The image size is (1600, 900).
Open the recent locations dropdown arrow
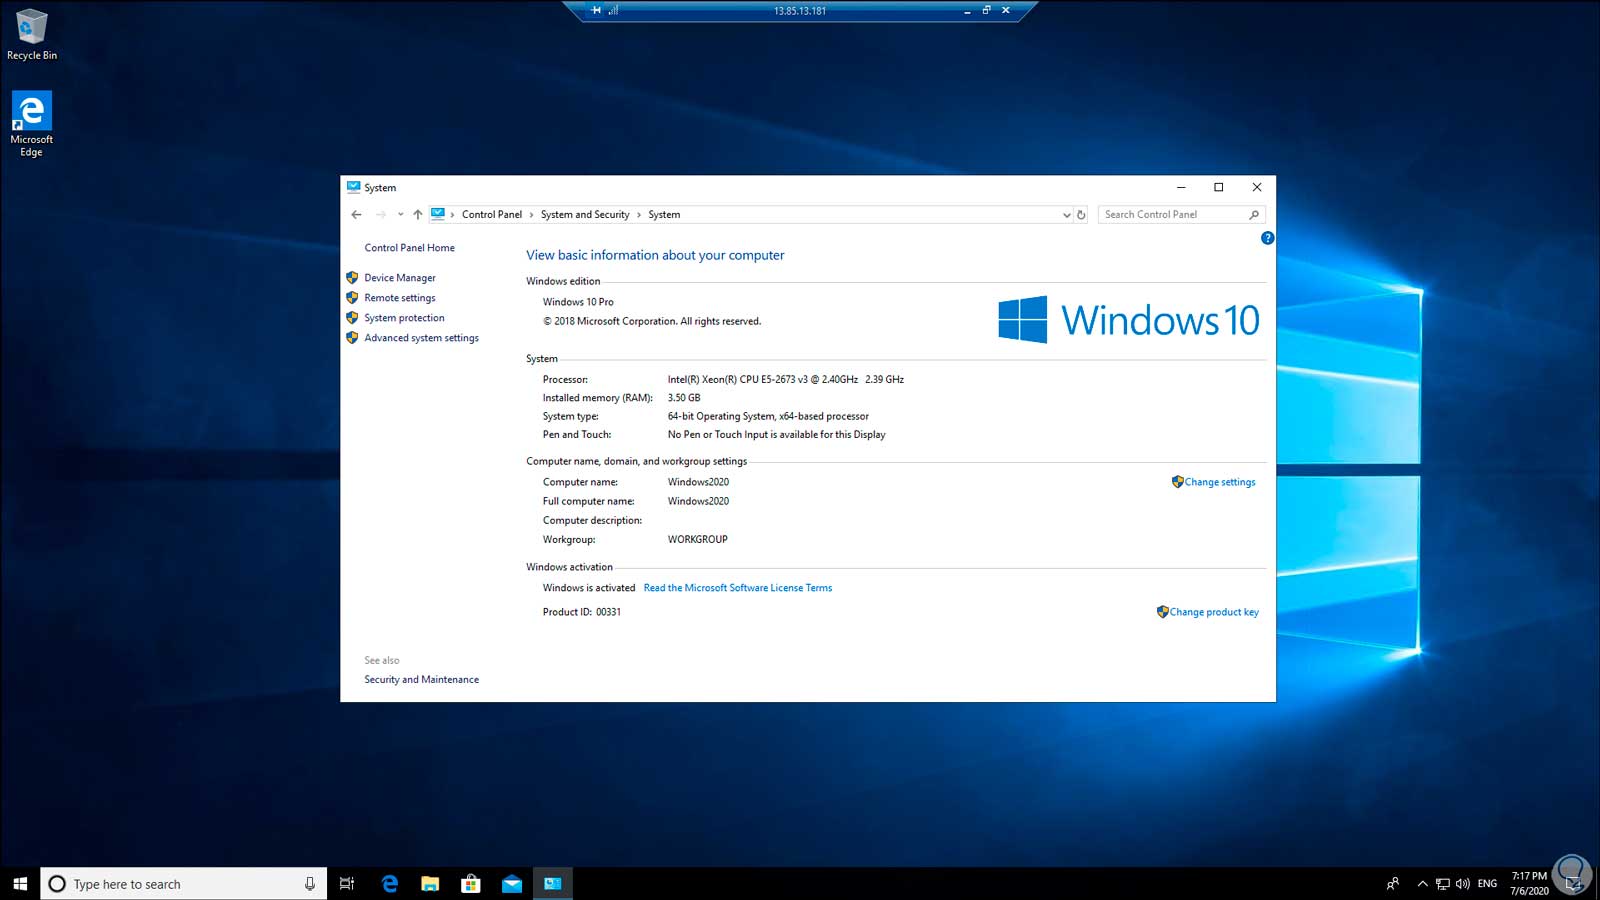point(400,215)
